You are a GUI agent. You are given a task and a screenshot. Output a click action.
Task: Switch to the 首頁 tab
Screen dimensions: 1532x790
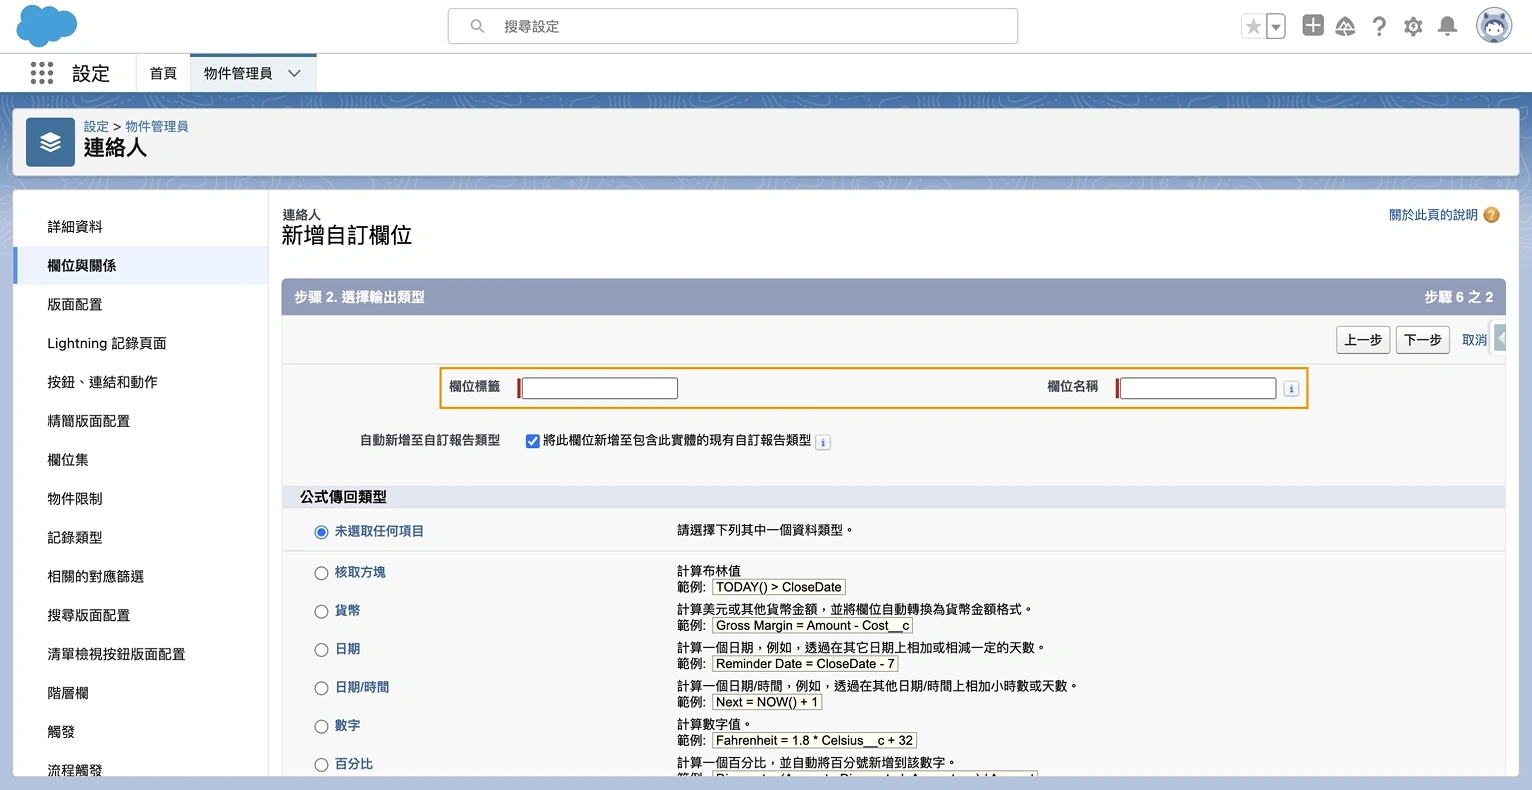(x=163, y=72)
